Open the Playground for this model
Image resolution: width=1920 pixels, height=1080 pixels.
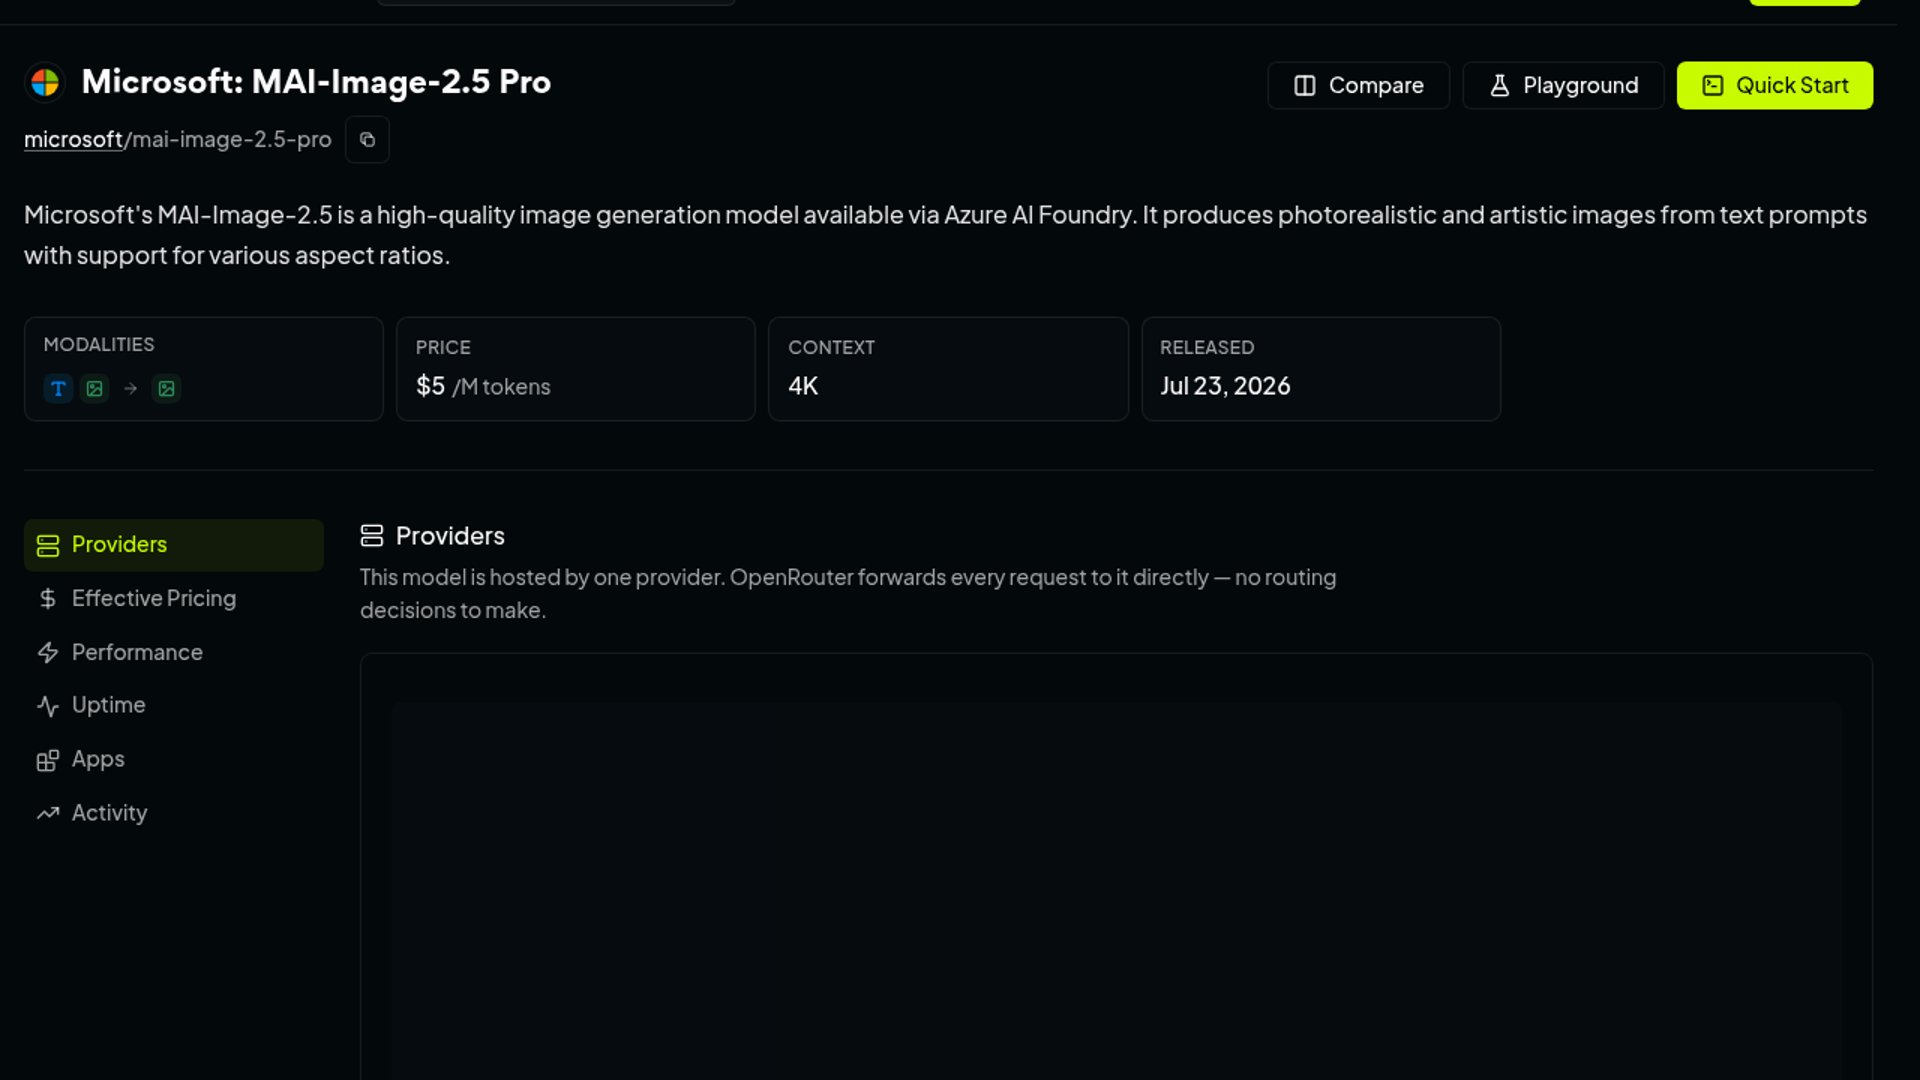point(1563,86)
